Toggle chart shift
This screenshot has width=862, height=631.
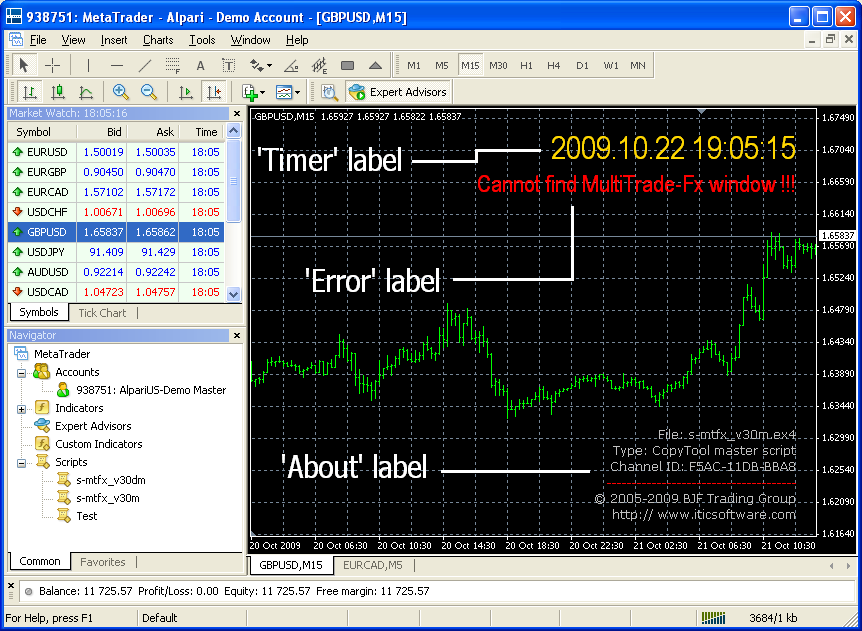pos(214,92)
